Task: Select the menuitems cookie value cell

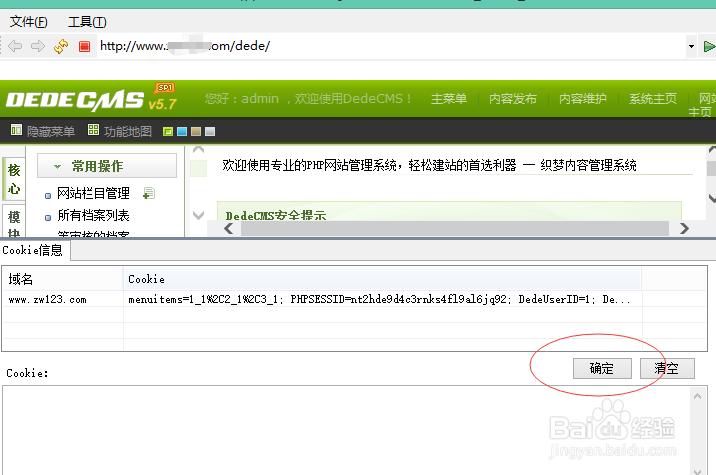Action: (382, 299)
